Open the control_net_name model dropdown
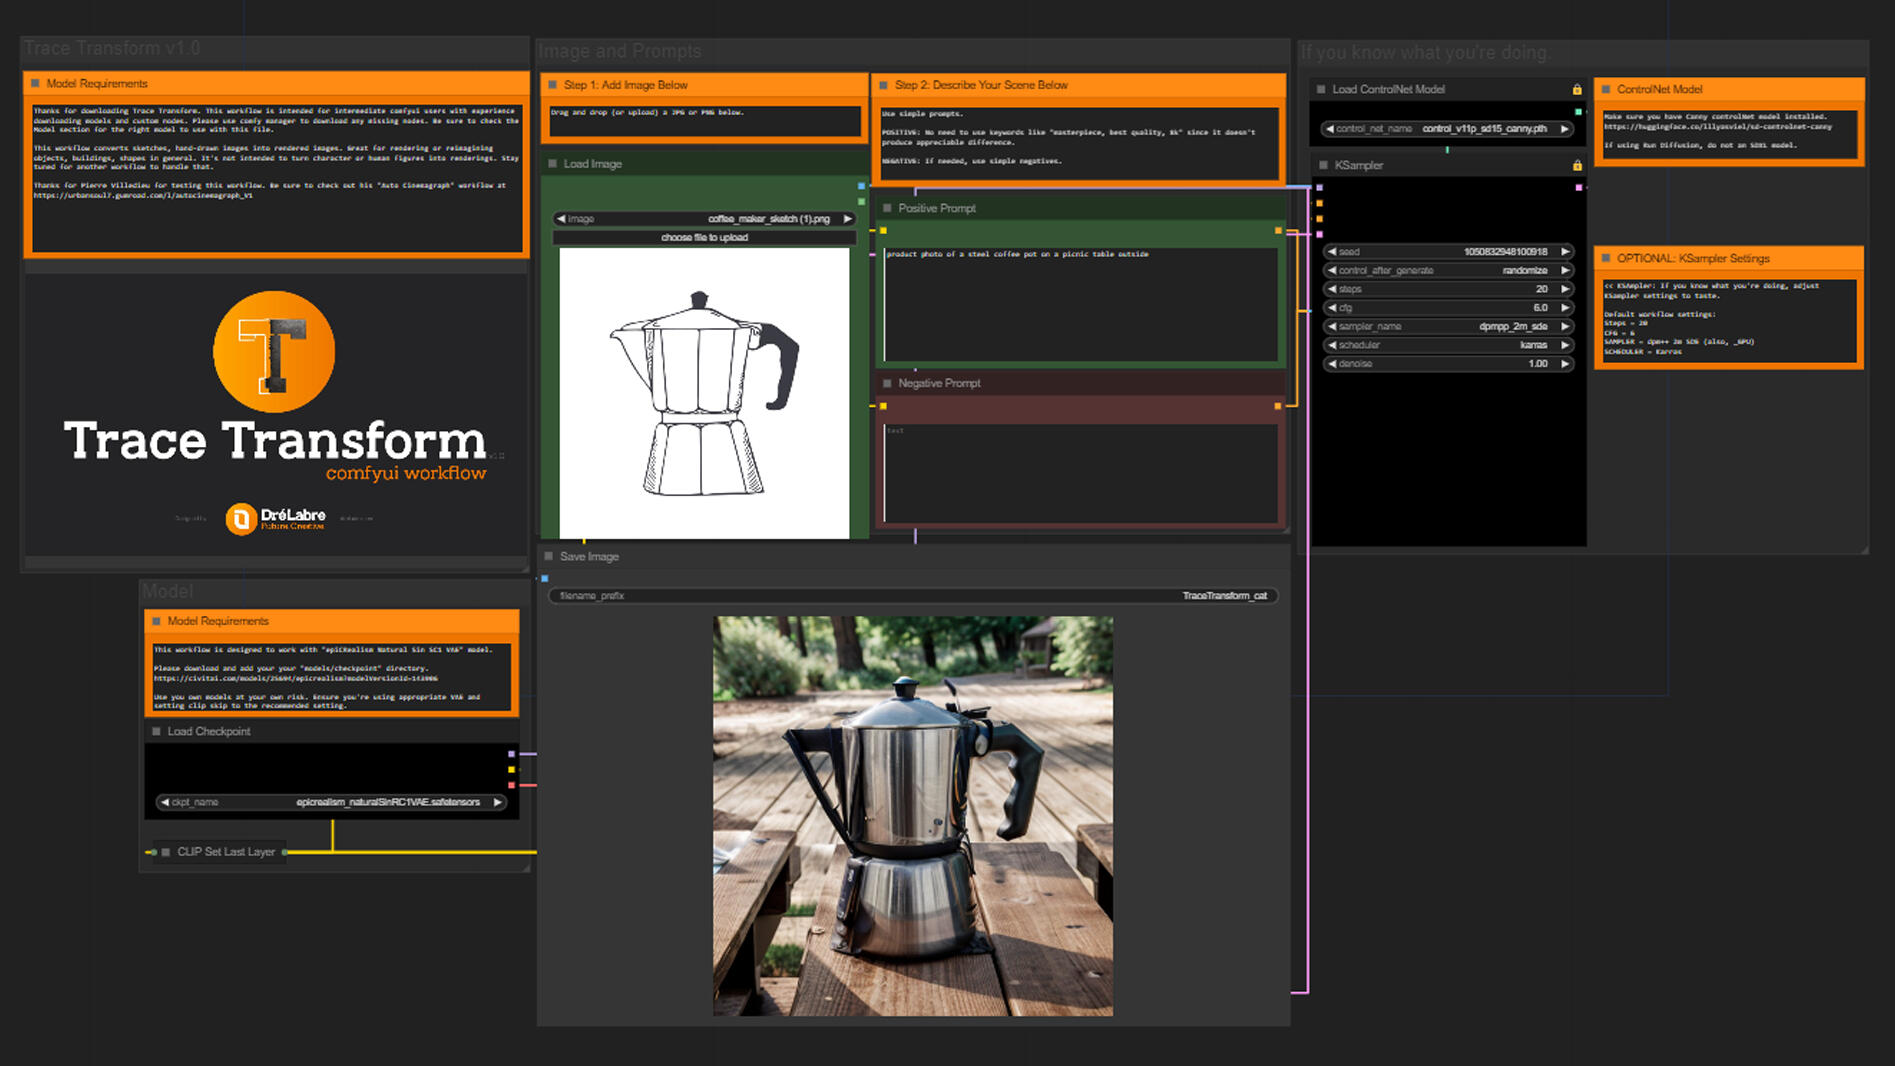 click(x=1447, y=129)
